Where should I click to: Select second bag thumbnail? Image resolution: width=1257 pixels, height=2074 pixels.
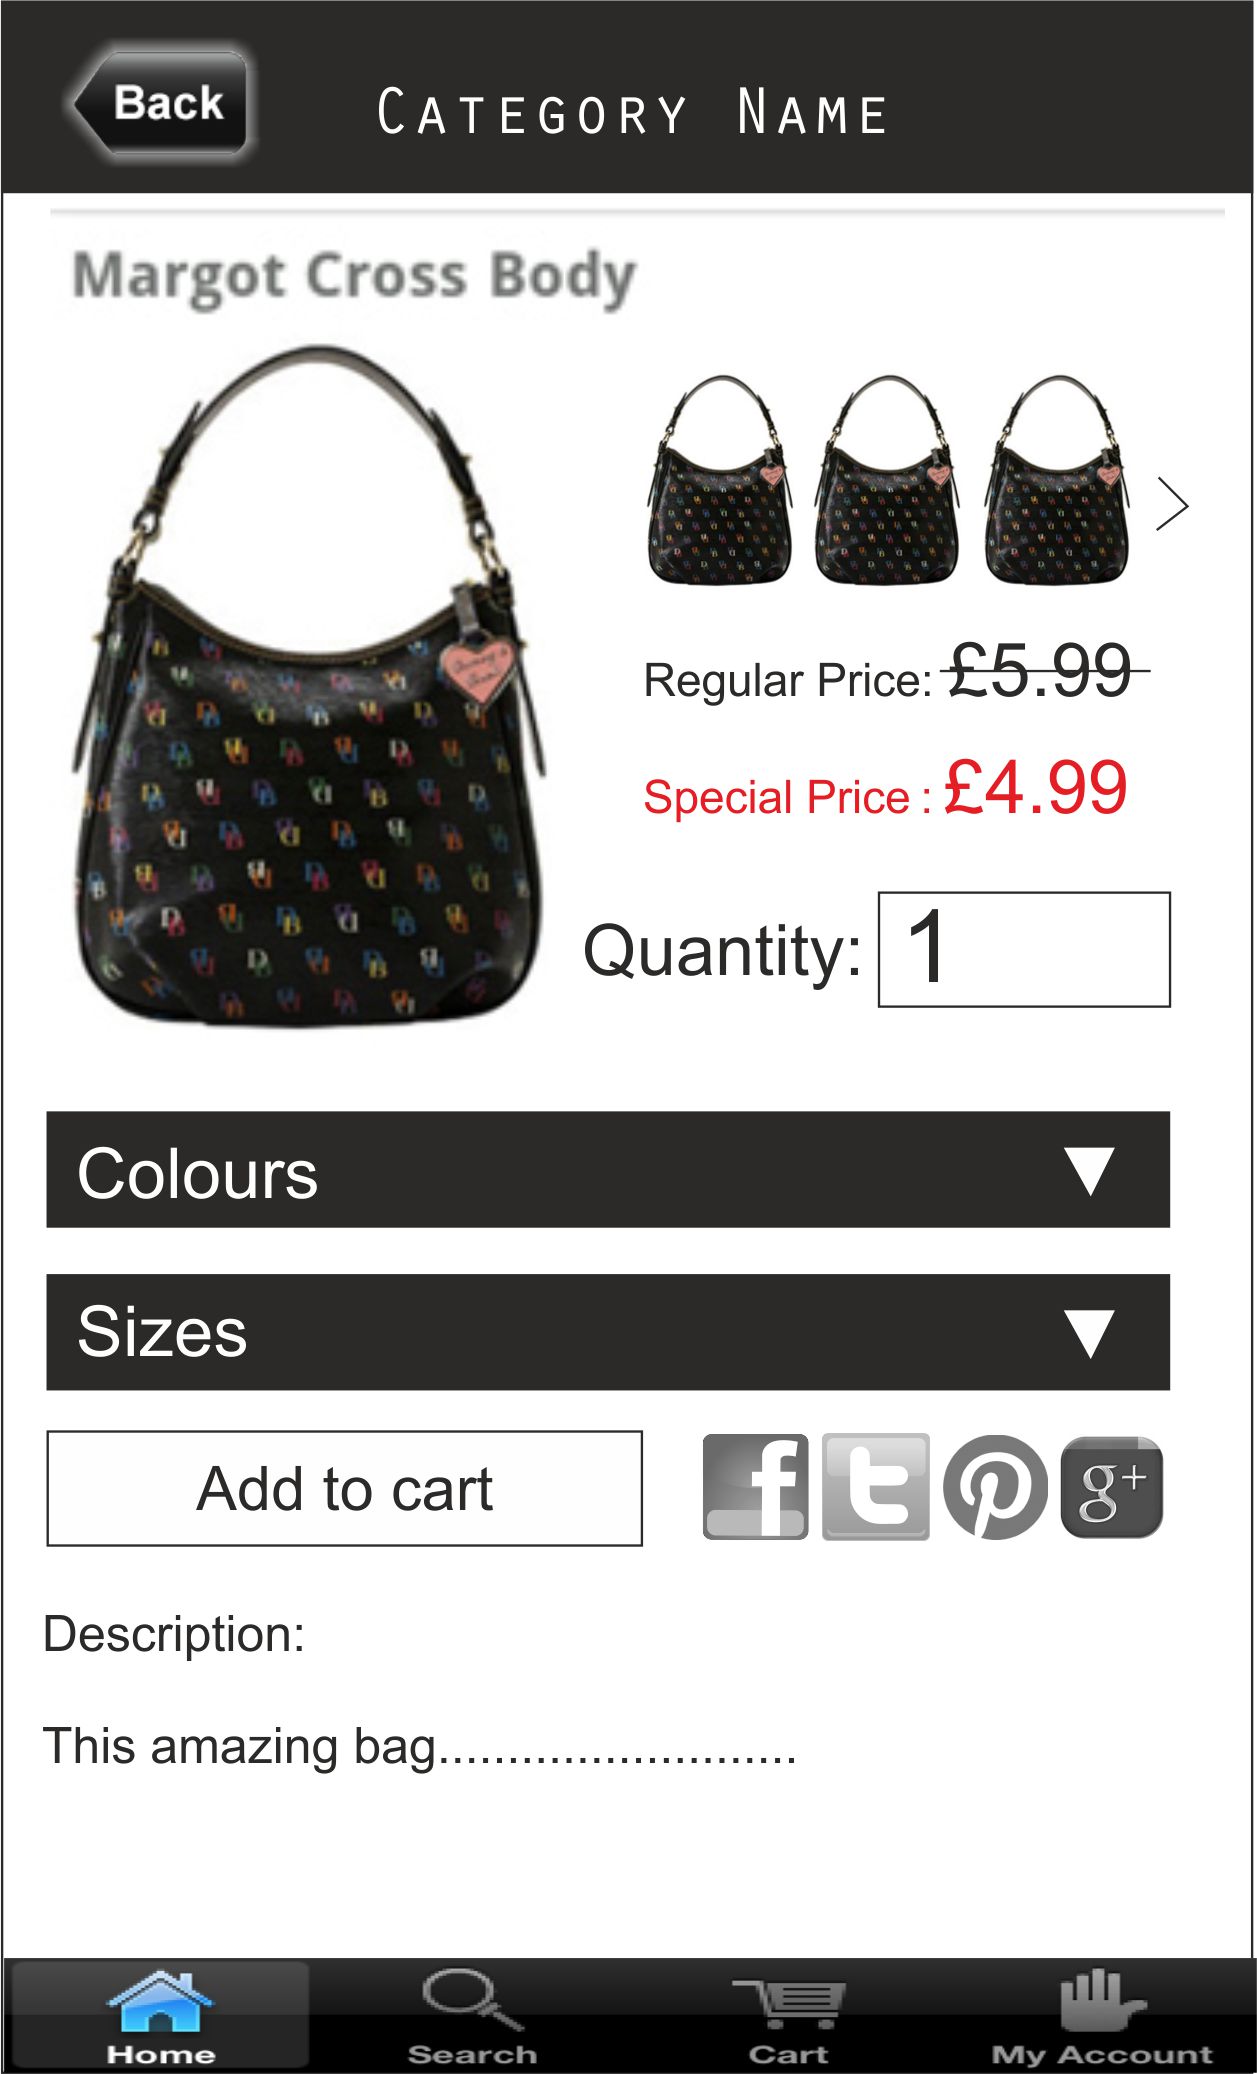[x=887, y=479]
